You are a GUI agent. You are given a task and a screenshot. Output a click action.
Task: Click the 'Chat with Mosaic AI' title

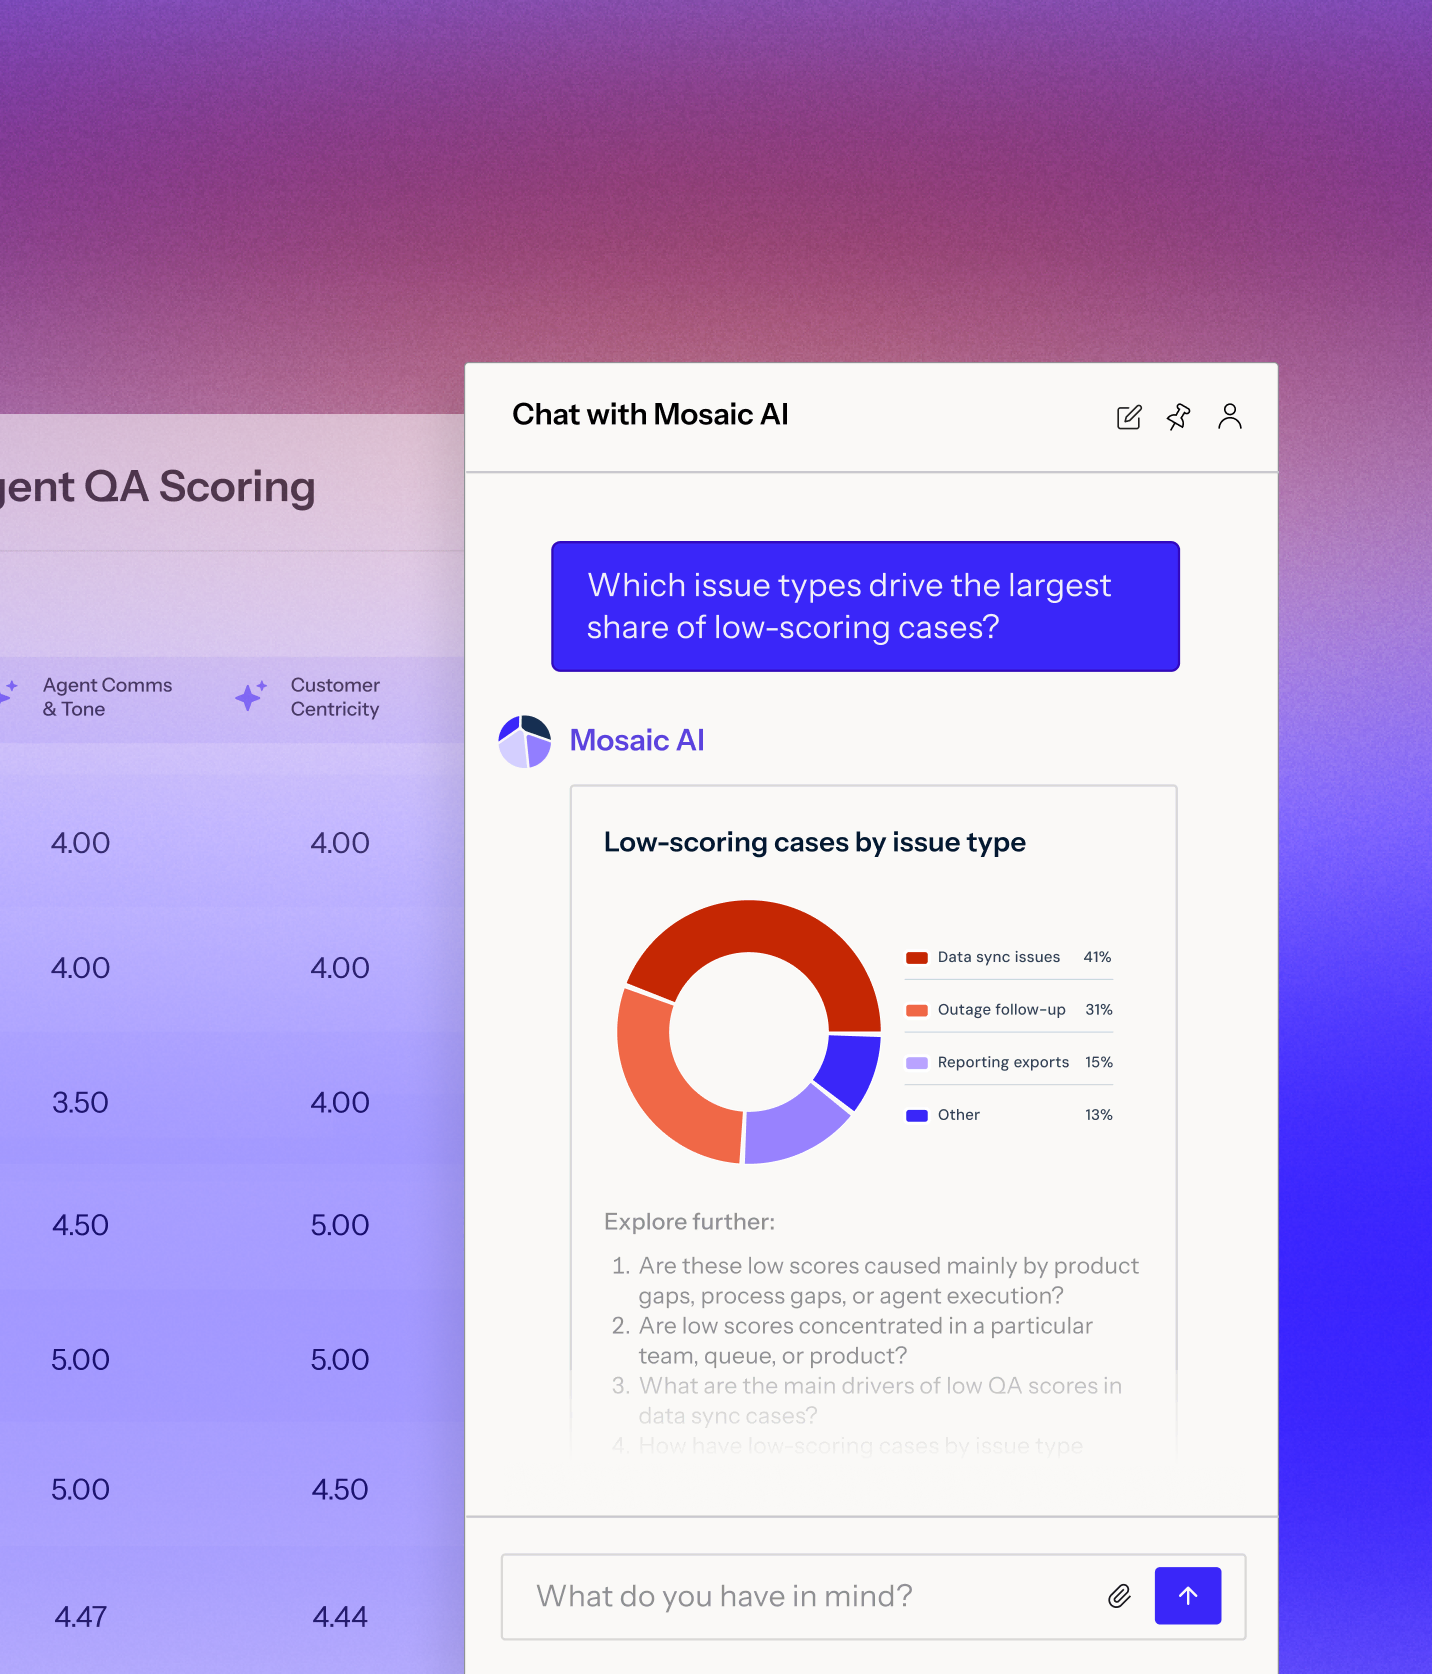[x=650, y=414]
